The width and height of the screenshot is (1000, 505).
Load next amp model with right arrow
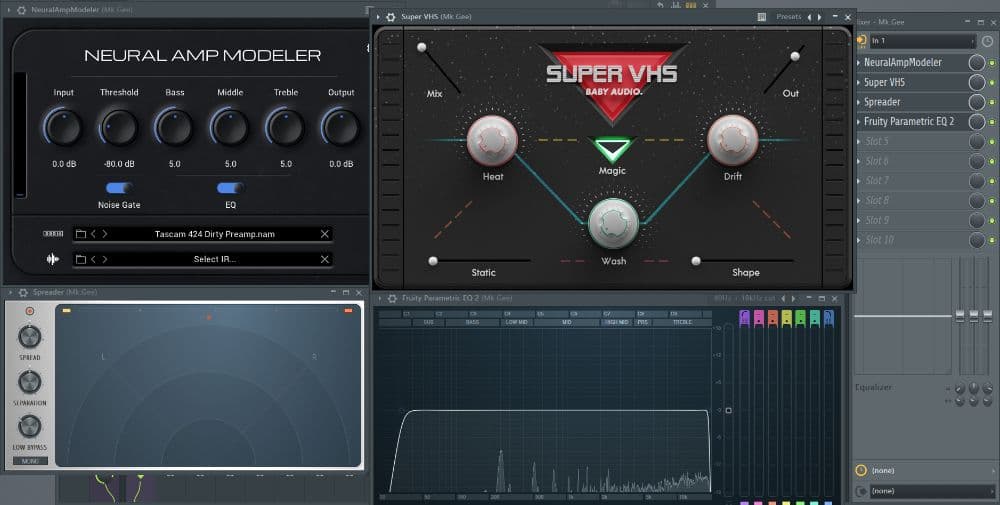[x=105, y=234]
